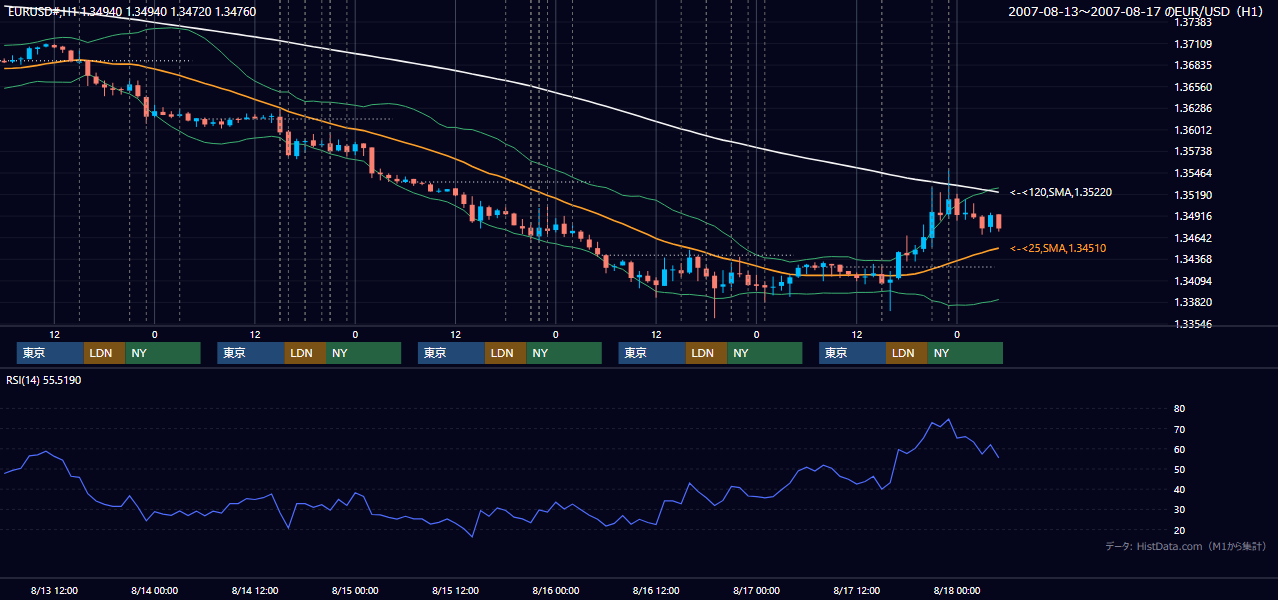Click the rightmost 東京 session box
Image resolution: width=1278 pixels, height=600 pixels.
(852, 353)
